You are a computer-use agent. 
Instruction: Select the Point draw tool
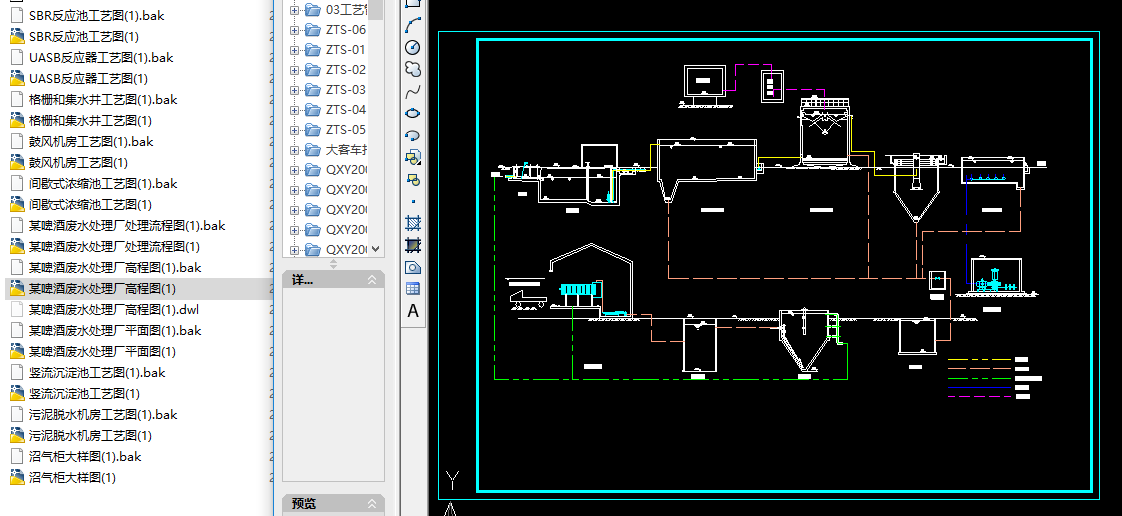[x=413, y=201]
